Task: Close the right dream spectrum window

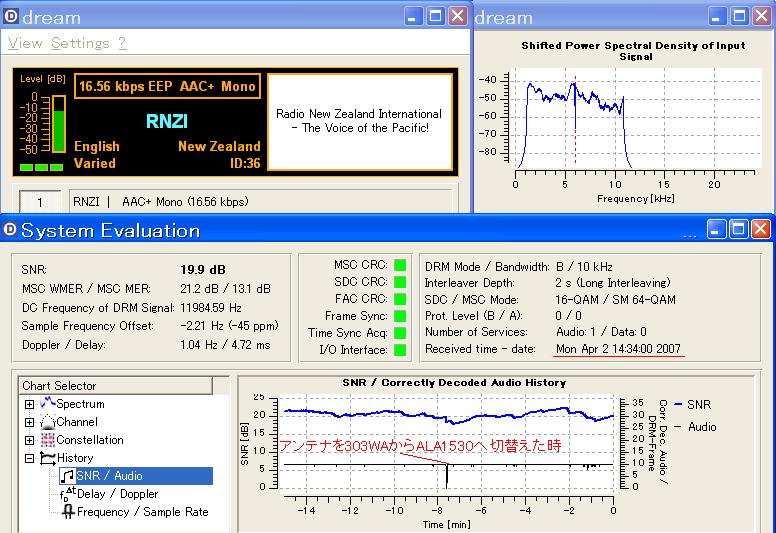Action: [762, 16]
